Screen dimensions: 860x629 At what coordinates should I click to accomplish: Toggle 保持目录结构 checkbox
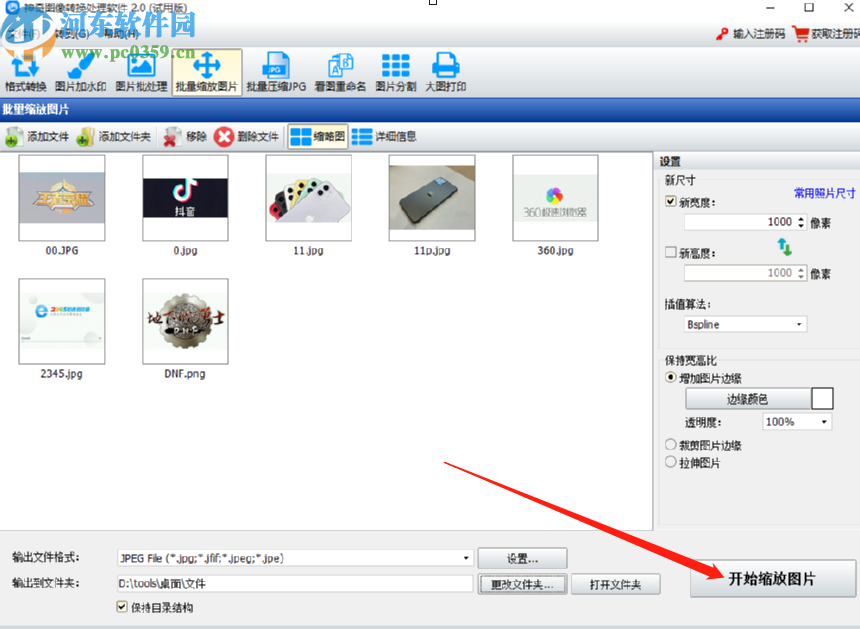tap(122, 607)
